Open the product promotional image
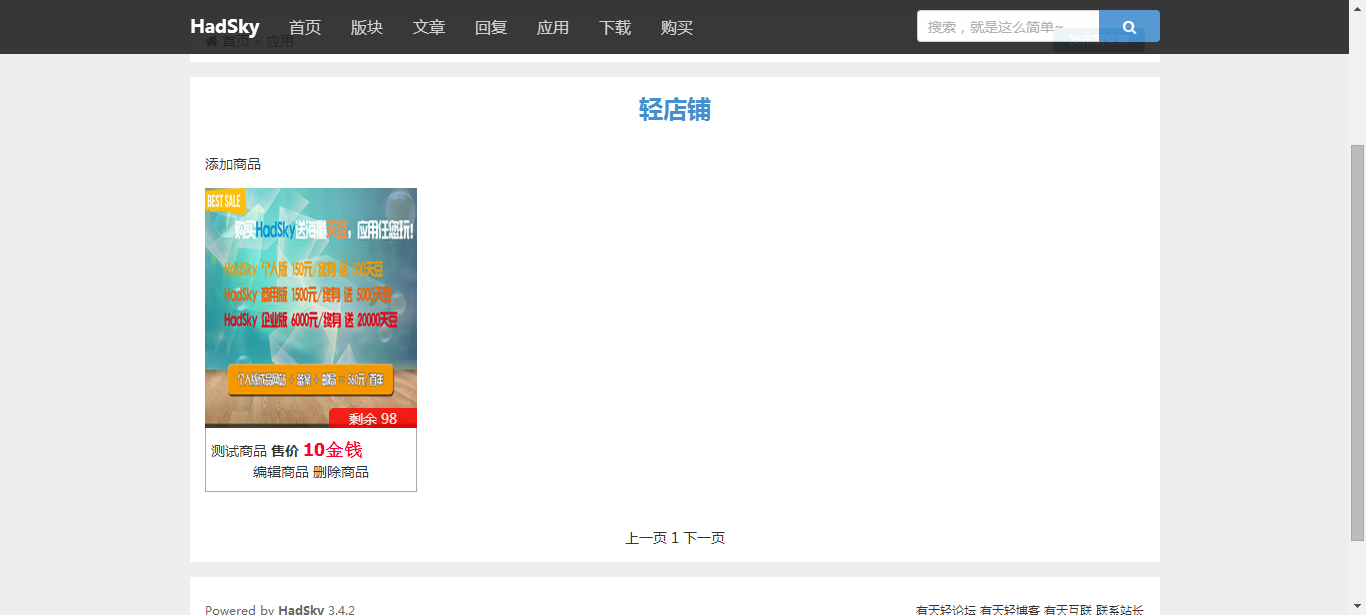Image resolution: width=1366 pixels, height=615 pixels. pyautogui.click(x=311, y=300)
